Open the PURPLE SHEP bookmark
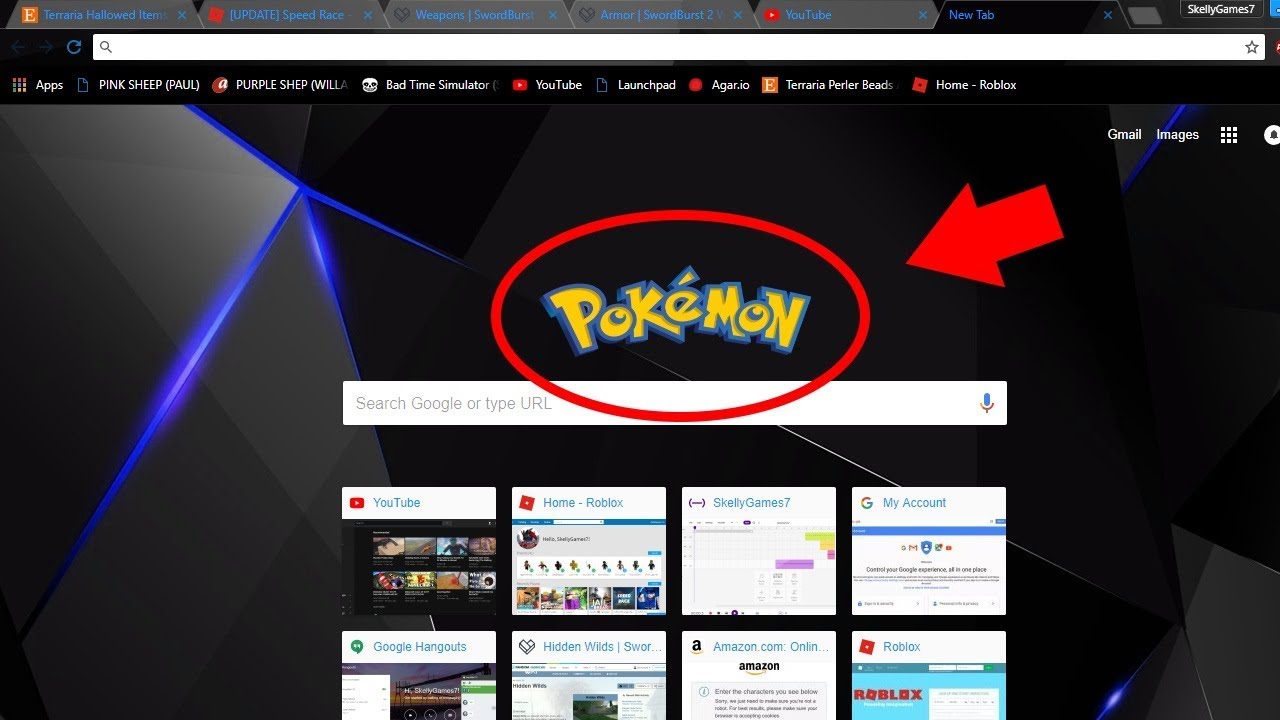The width and height of the screenshot is (1280, 720). [x=280, y=85]
